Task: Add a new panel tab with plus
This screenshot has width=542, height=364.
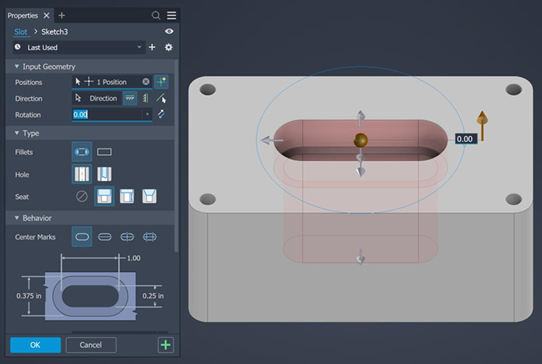Action: [x=62, y=16]
